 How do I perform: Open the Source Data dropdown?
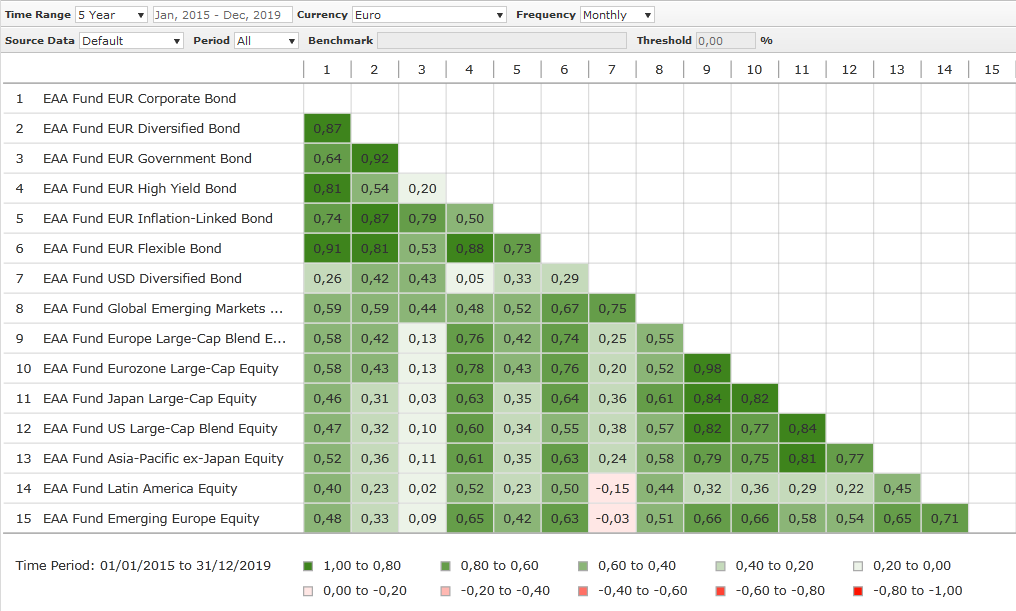(x=131, y=41)
